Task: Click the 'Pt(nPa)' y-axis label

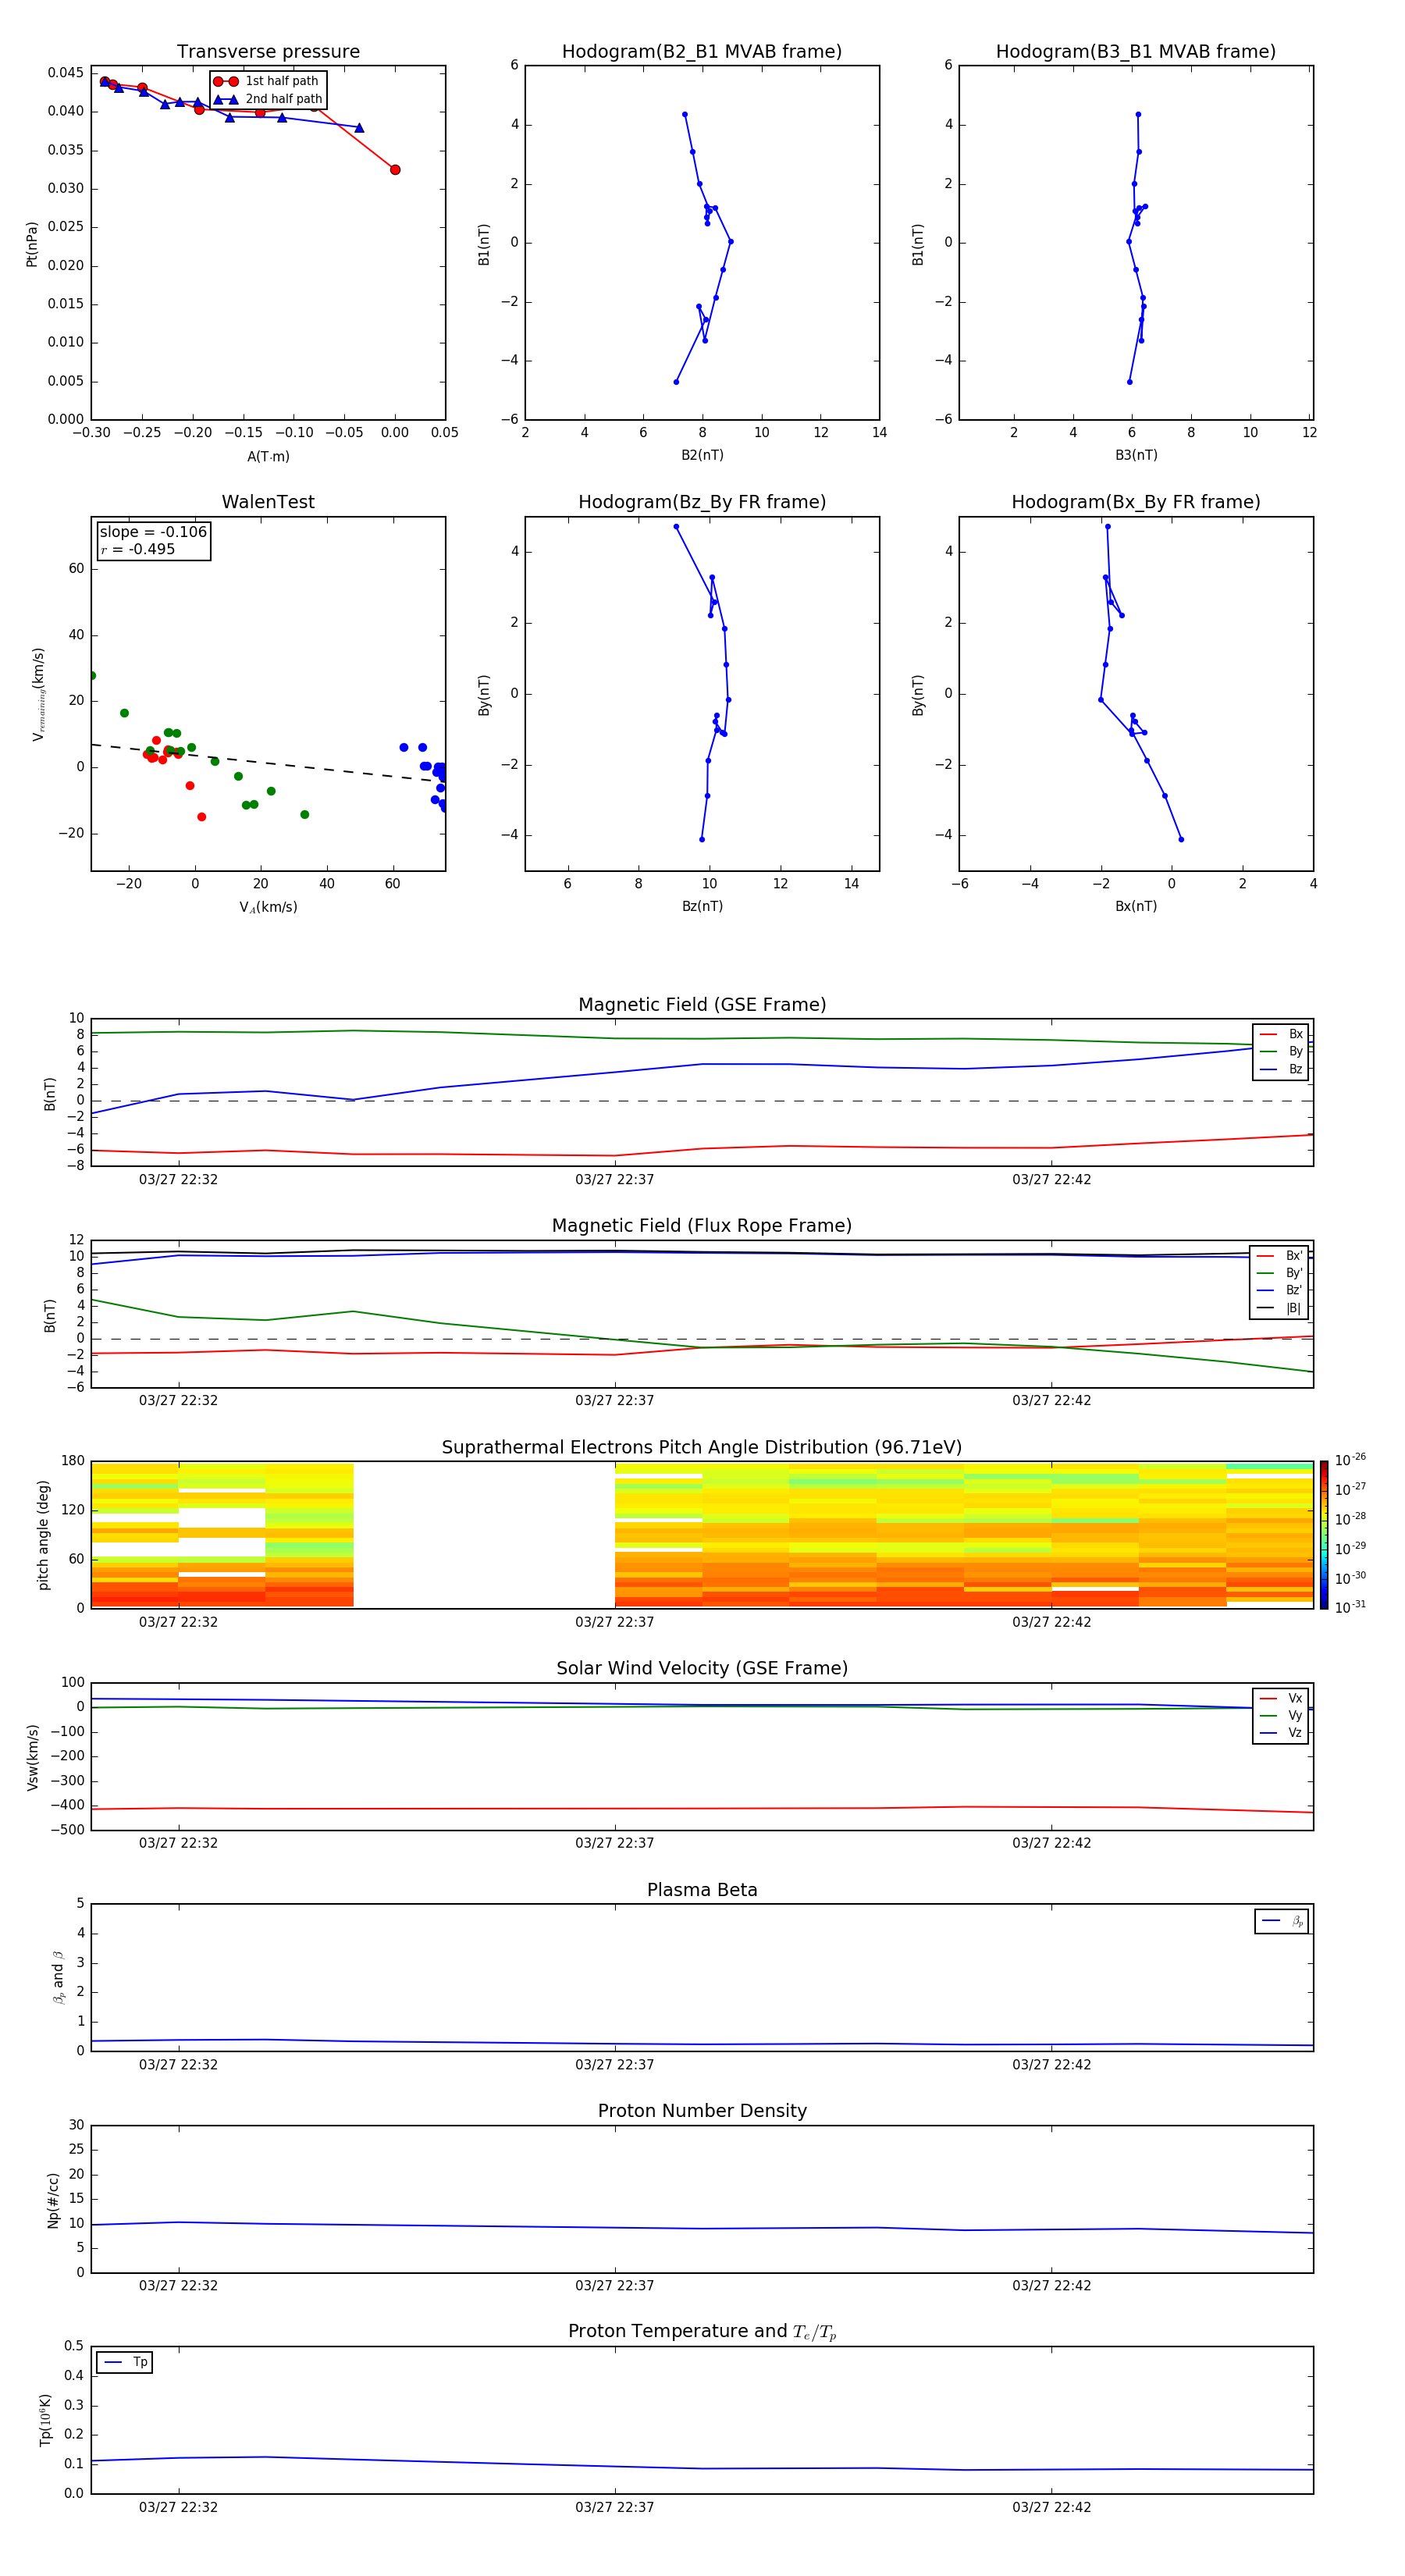Action: [x=32, y=244]
